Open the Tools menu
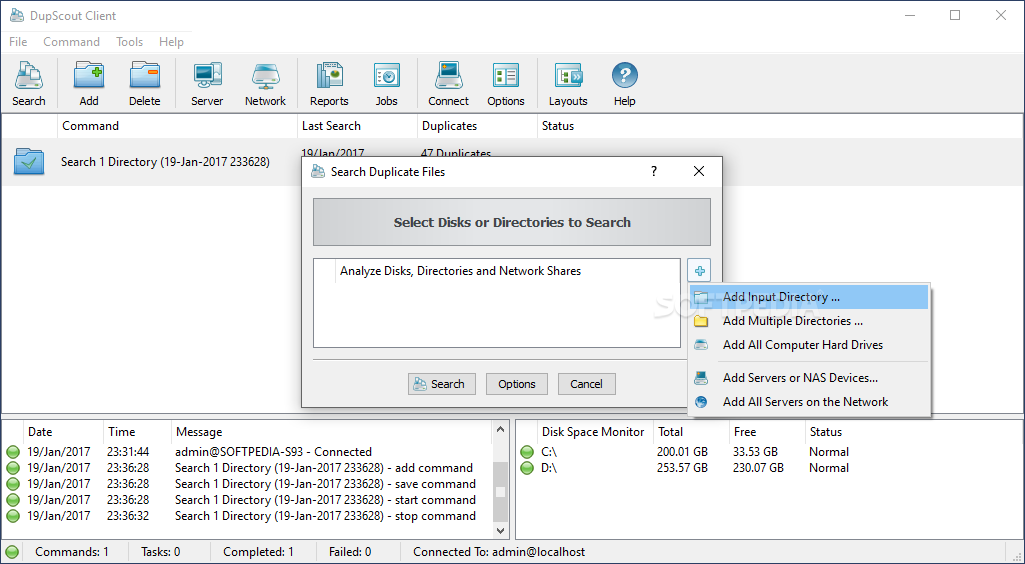 pos(129,42)
